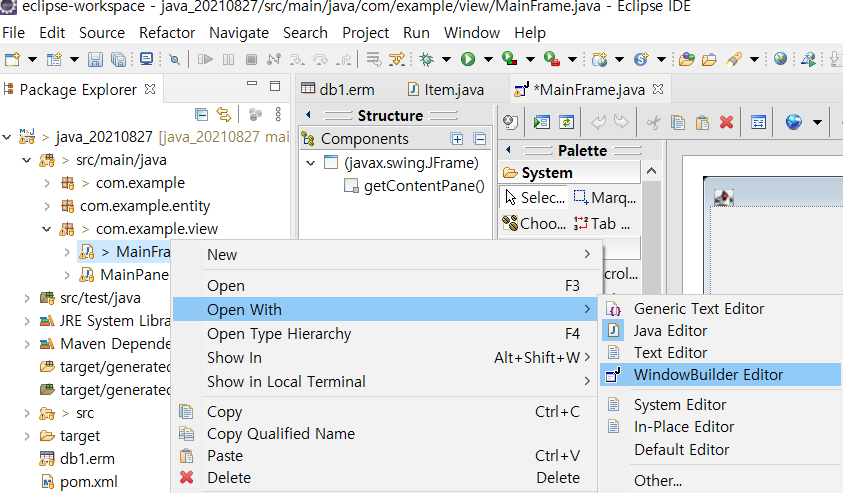Click Paste icon in WindowBuilder toolbar
The height and width of the screenshot is (493, 843).
(702, 123)
